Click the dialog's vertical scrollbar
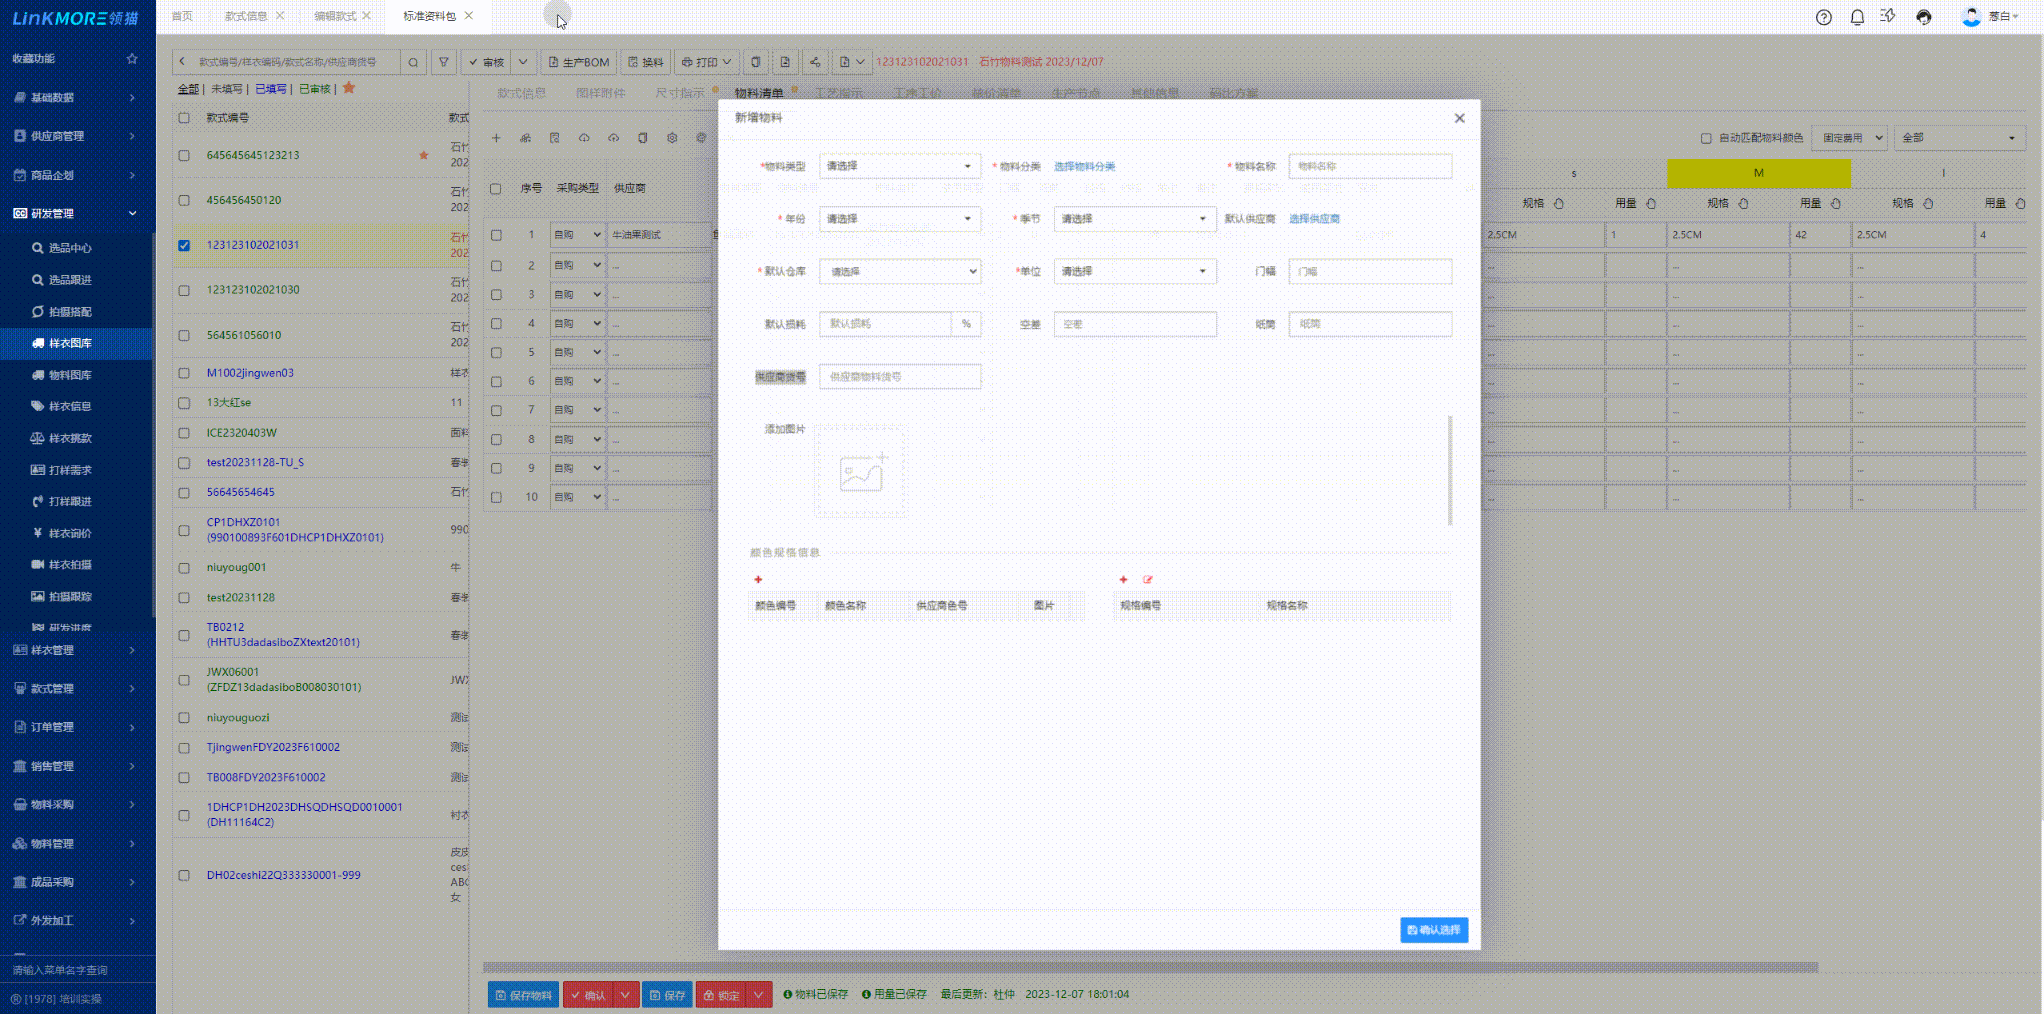2044x1014 pixels. 1450,470
